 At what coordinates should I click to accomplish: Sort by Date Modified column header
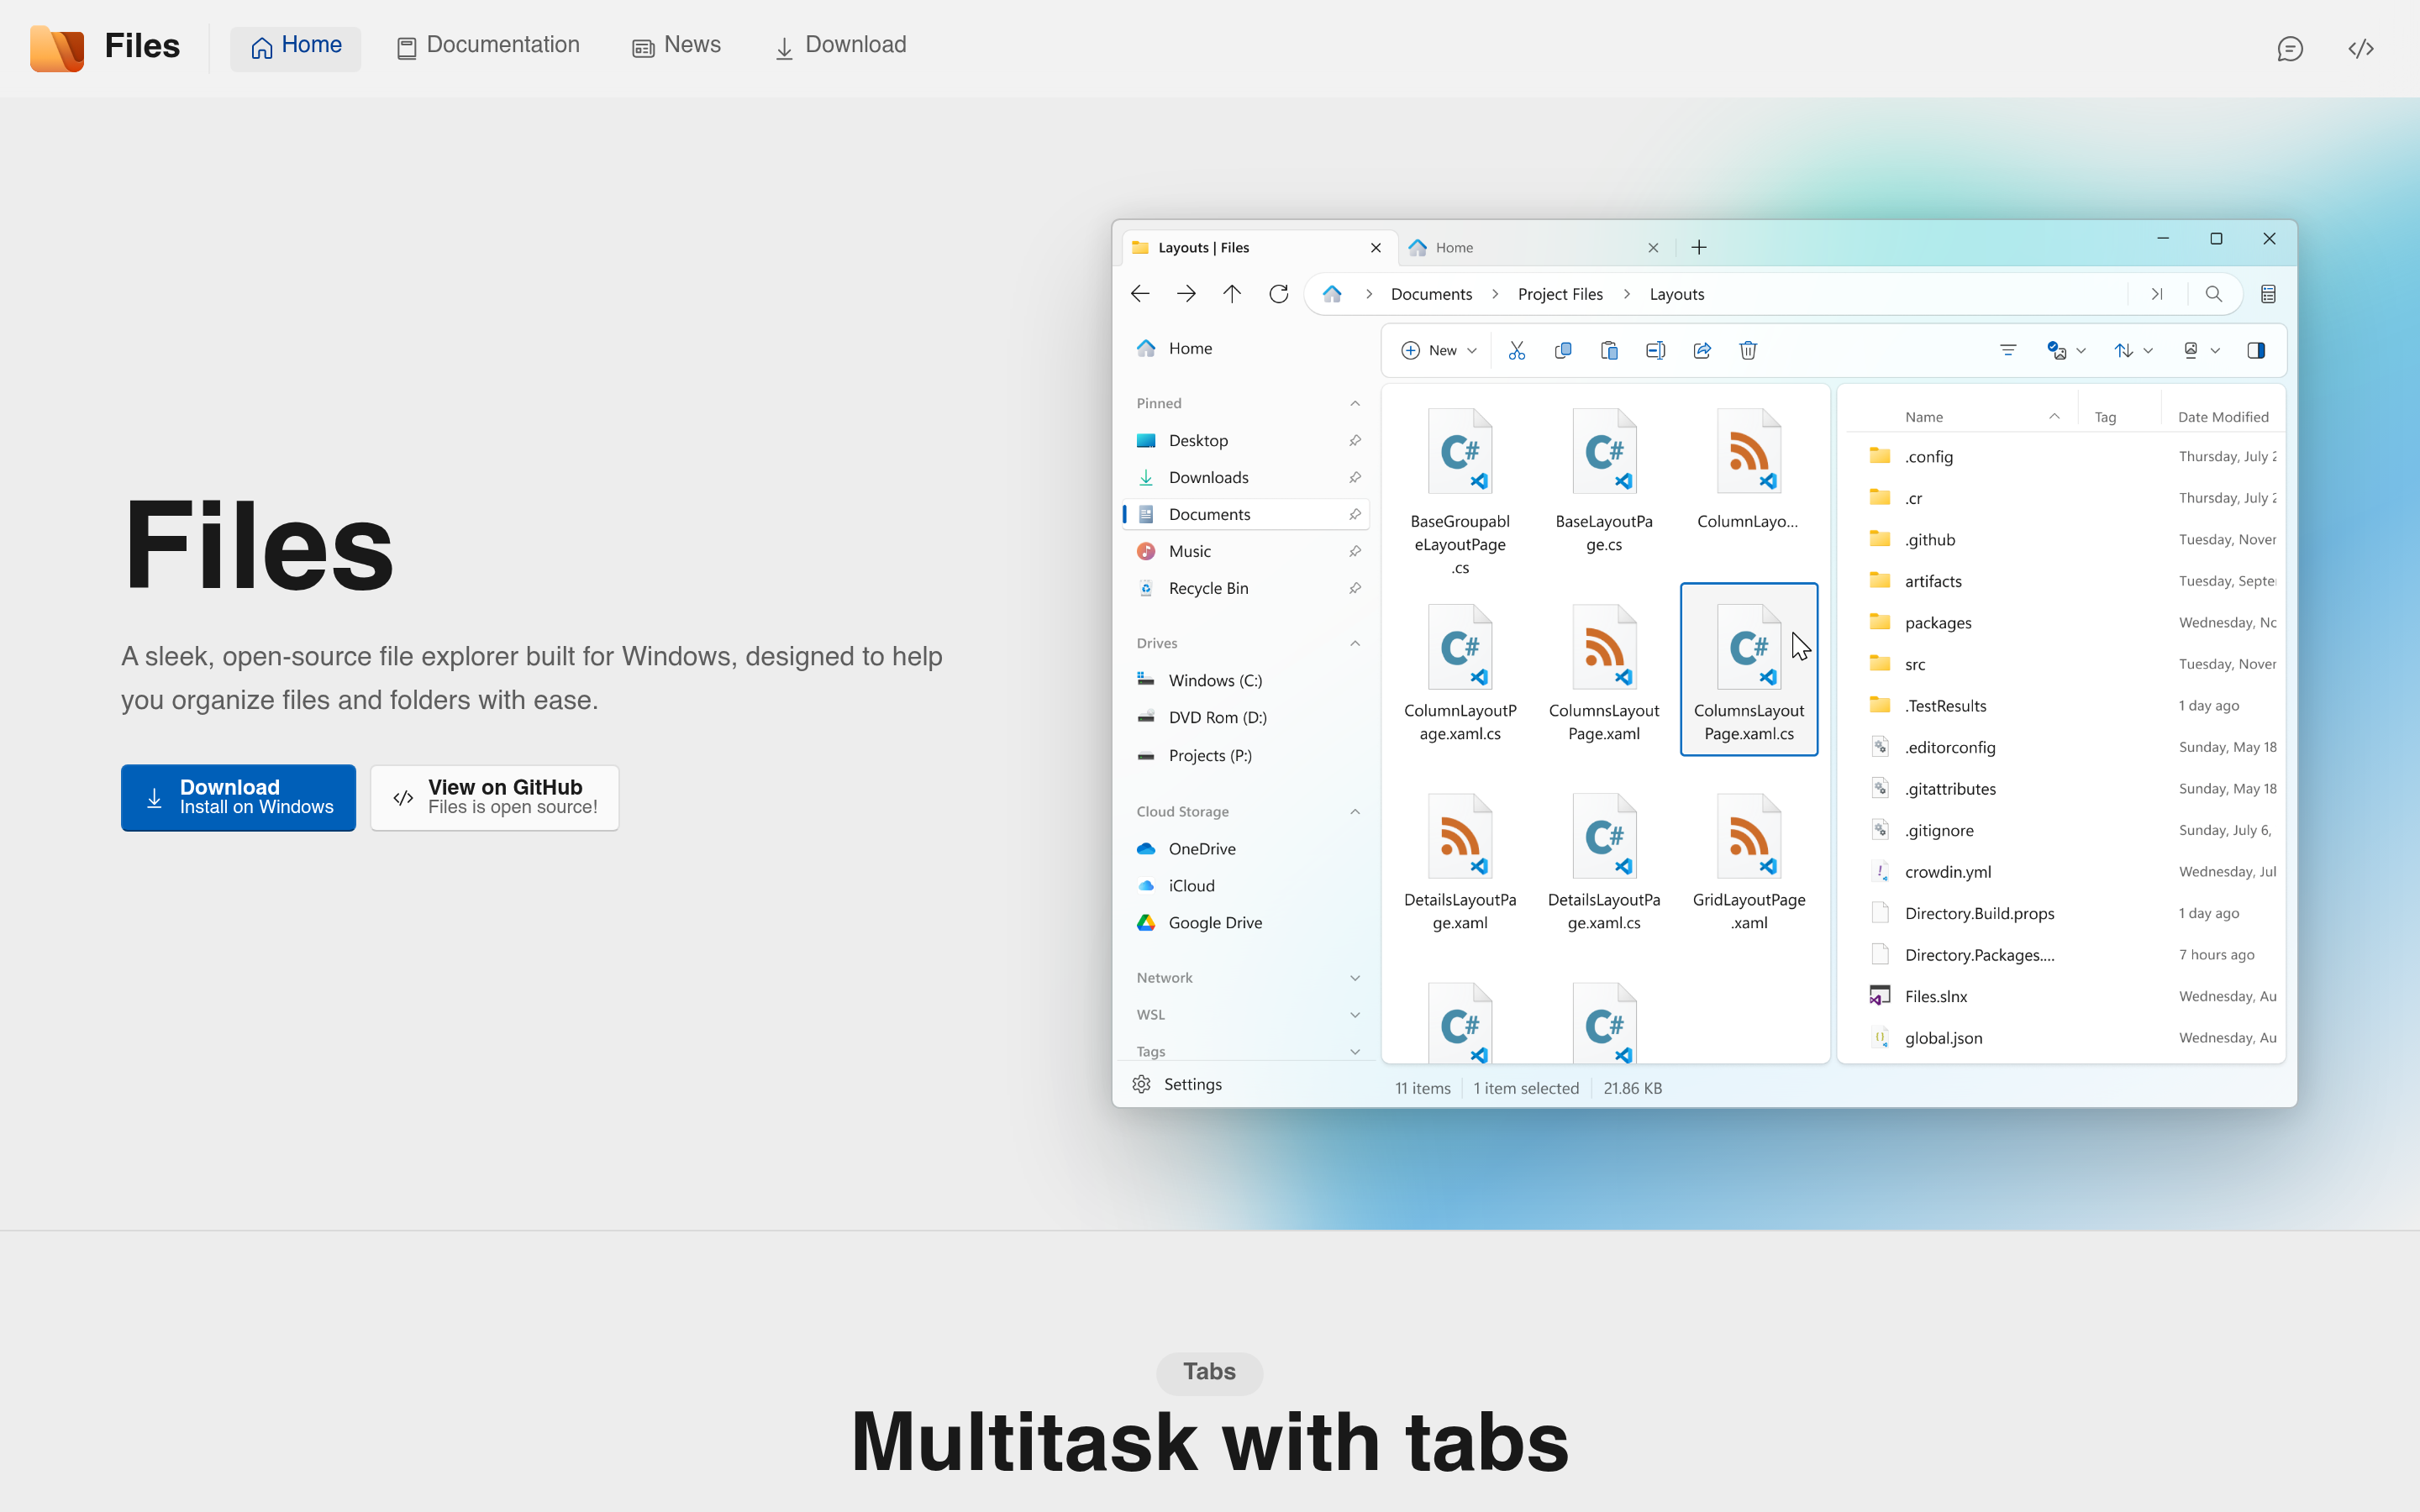tap(2222, 417)
